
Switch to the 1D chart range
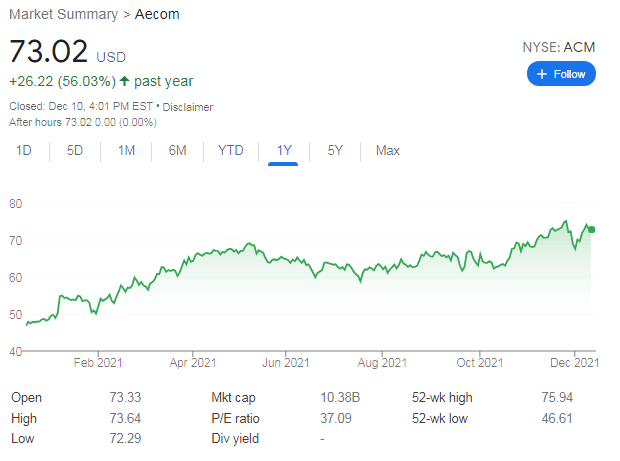24,151
